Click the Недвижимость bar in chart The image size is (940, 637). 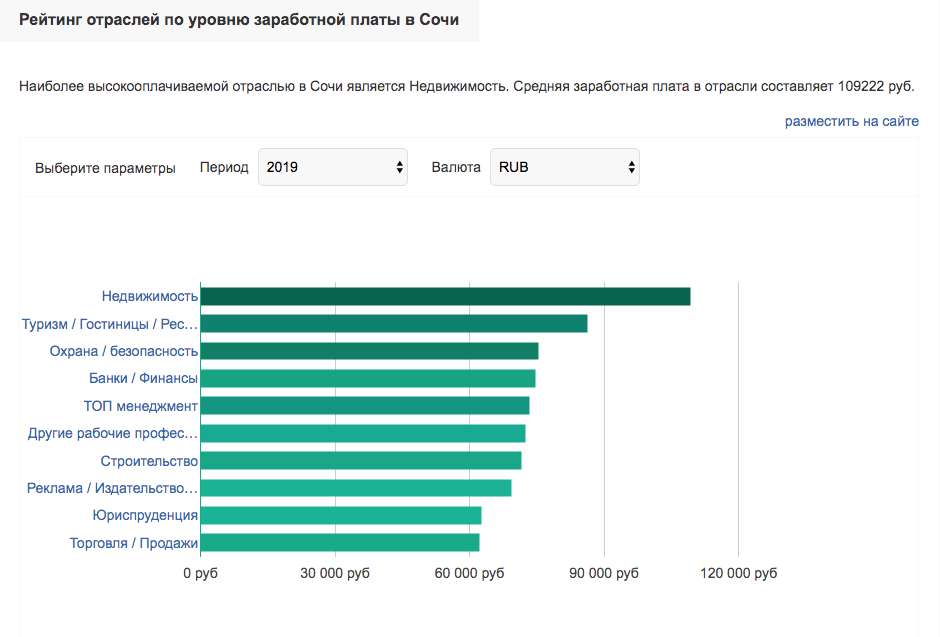pyautogui.click(x=445, y=296)
